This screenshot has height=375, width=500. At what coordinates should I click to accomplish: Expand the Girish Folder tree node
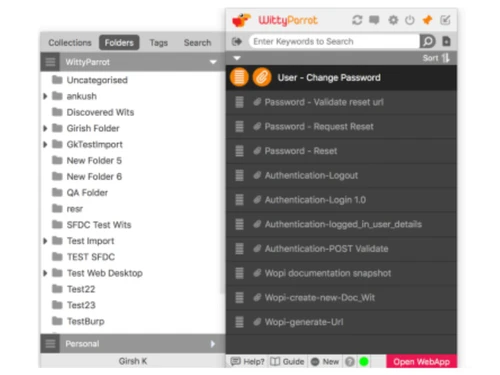coord(45,128)
